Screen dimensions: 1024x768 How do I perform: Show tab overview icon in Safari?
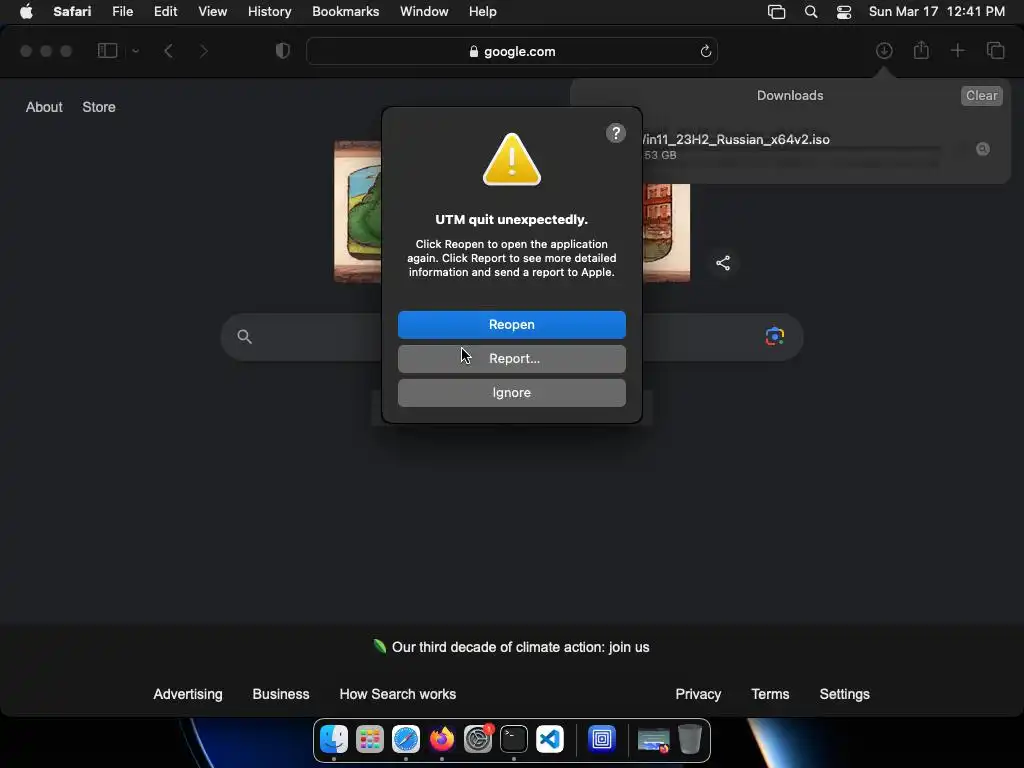[x=995, y=51]
